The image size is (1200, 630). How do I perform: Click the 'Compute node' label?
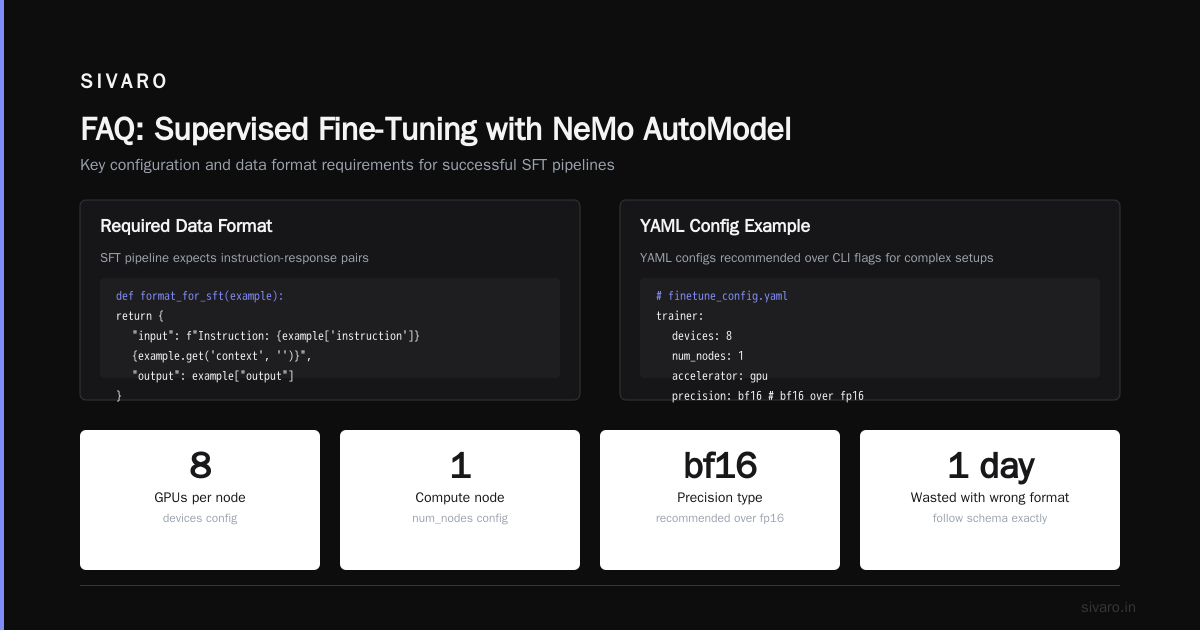click(460, 498)
